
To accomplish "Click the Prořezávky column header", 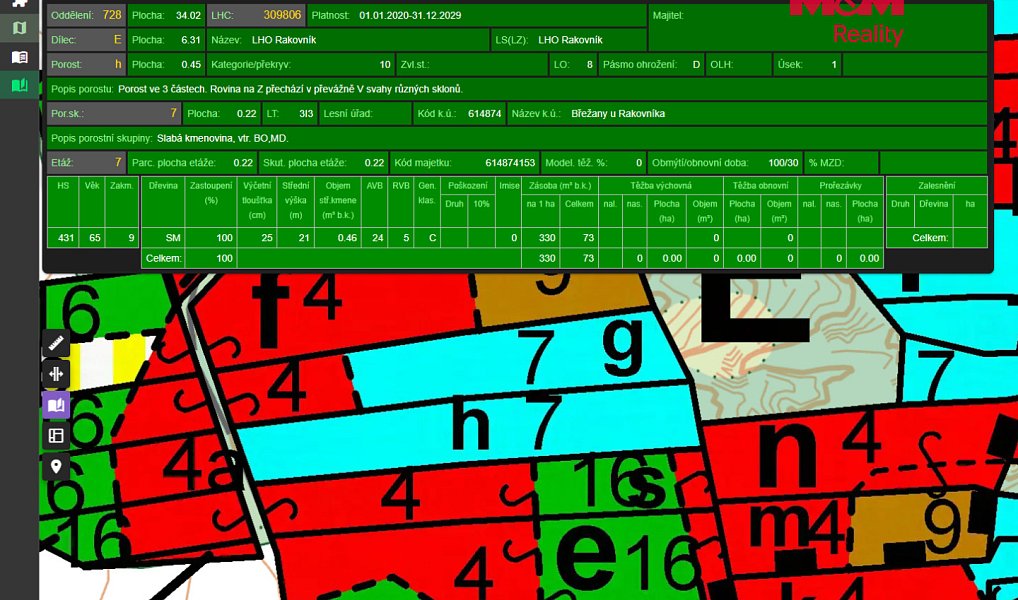I will coord(840,185).
